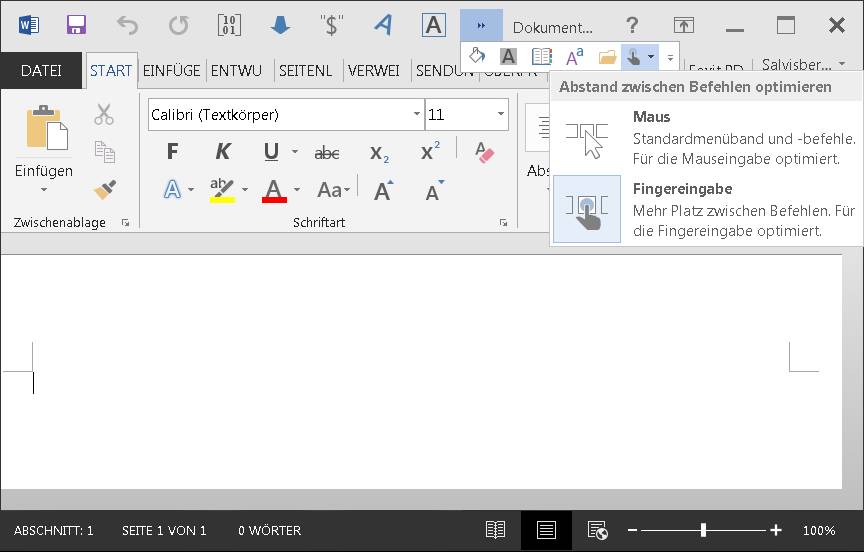Open highlight color dropdown arrow
The height and width of the screenshot is (552, 865).
tap(245, 190)
